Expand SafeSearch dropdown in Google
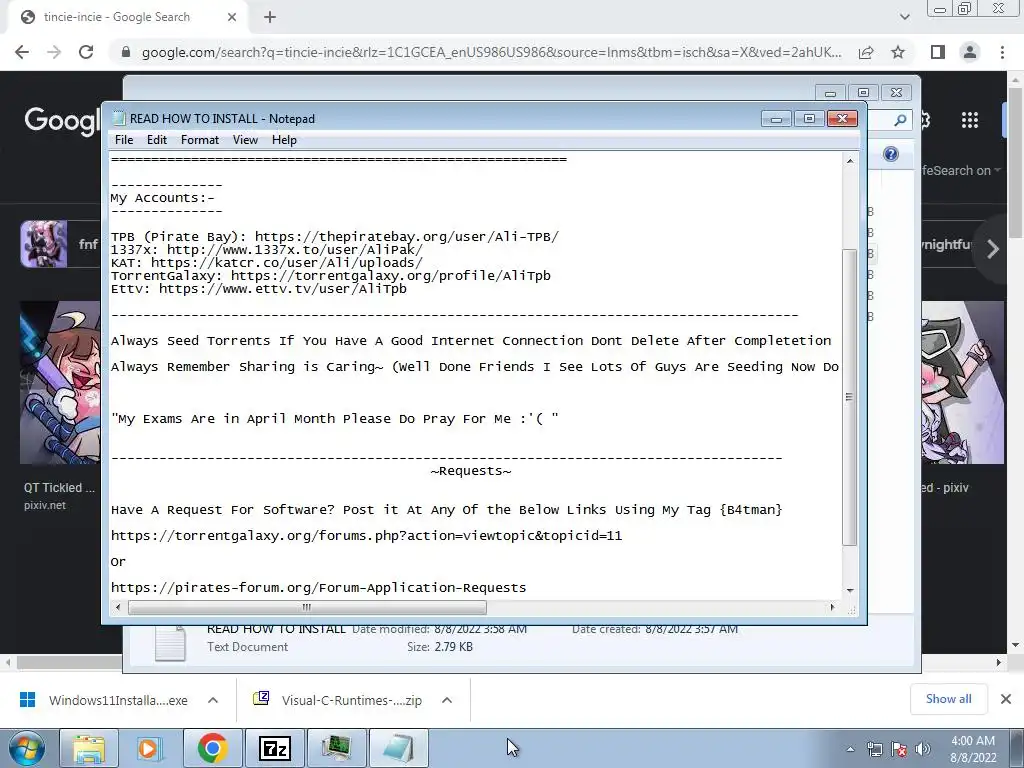Viewport: 1024px width, 768px height. pyautogui.click(x=961, y=170)
